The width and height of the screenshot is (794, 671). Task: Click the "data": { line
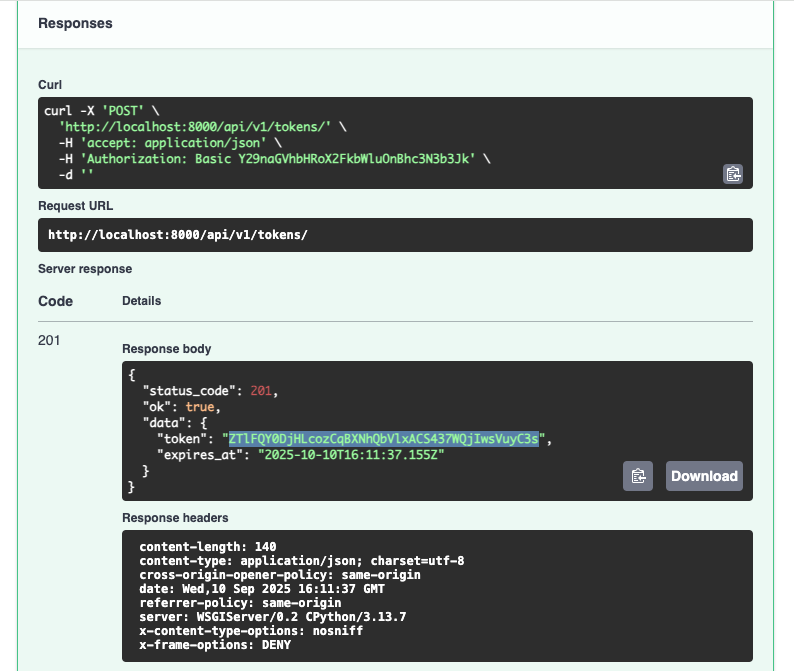pyautogui.click(x=175, y=423)
